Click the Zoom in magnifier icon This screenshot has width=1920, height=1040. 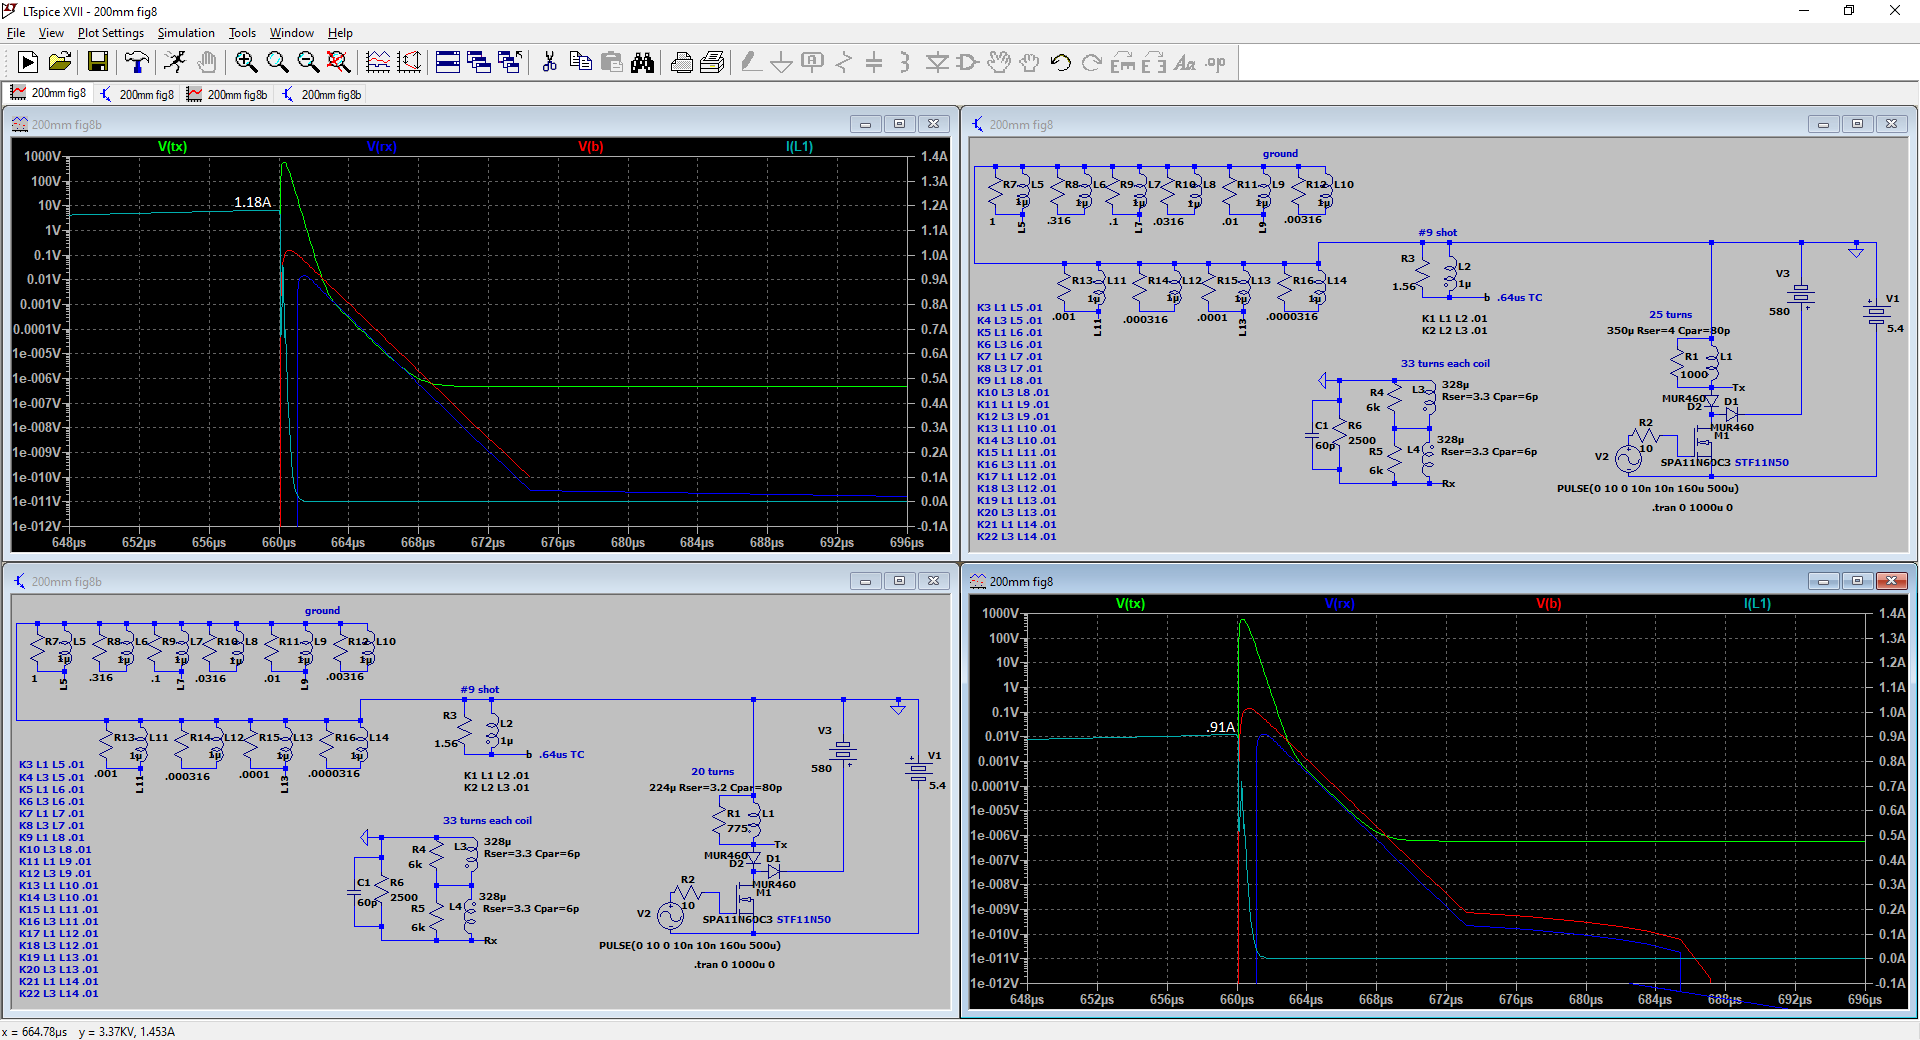click(x=246, y=63)
